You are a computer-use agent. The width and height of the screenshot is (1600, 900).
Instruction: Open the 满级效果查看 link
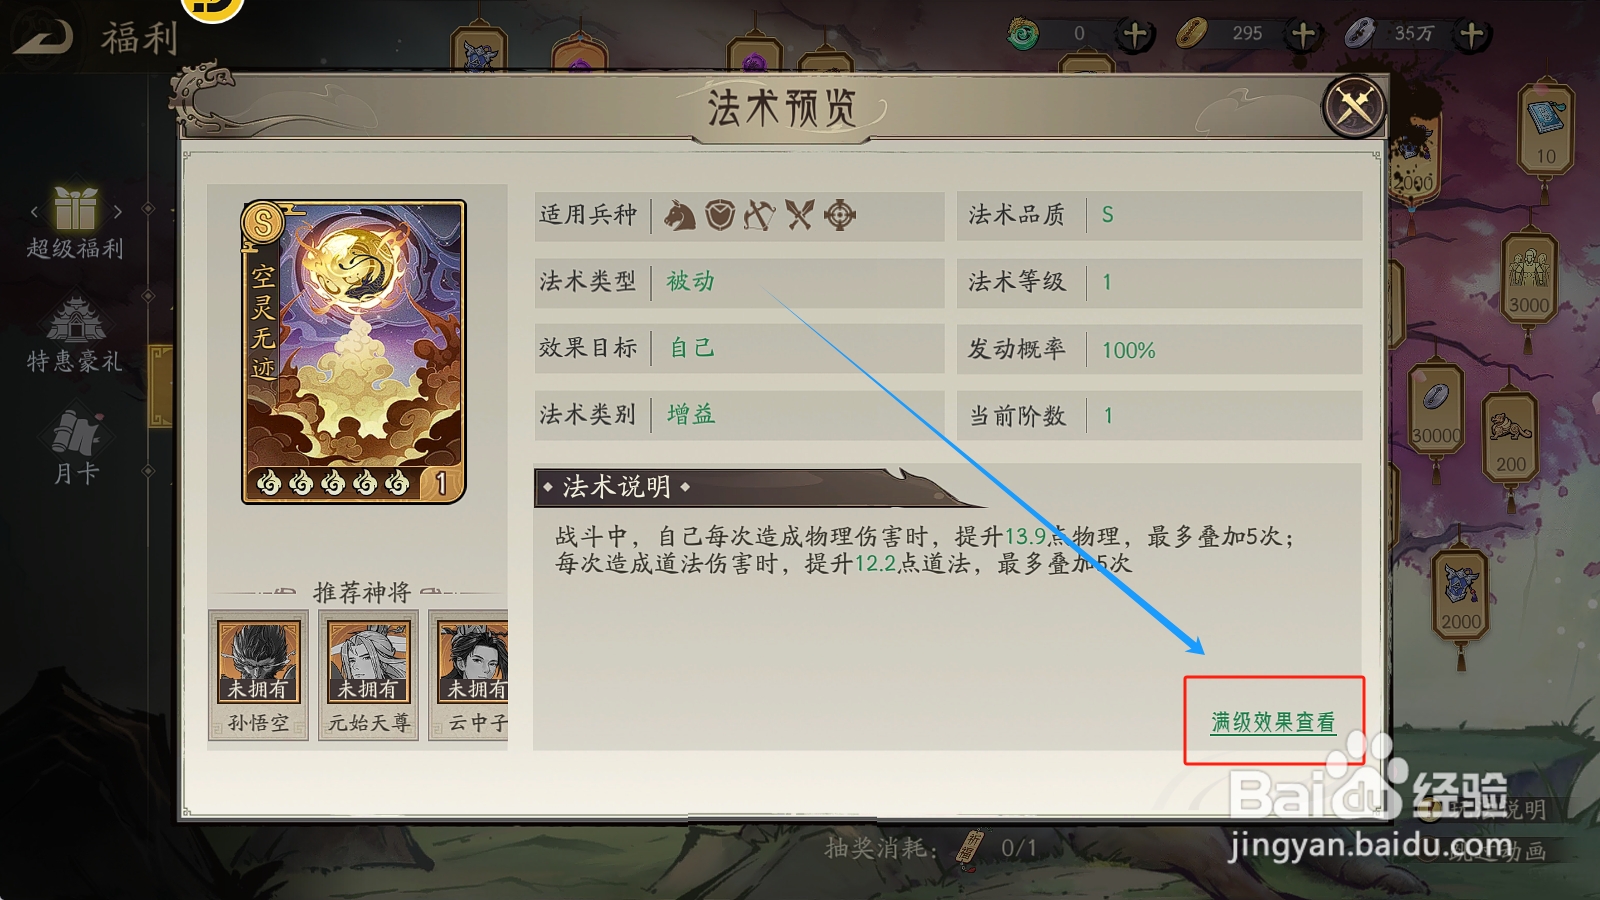[x=1273, y=722]
